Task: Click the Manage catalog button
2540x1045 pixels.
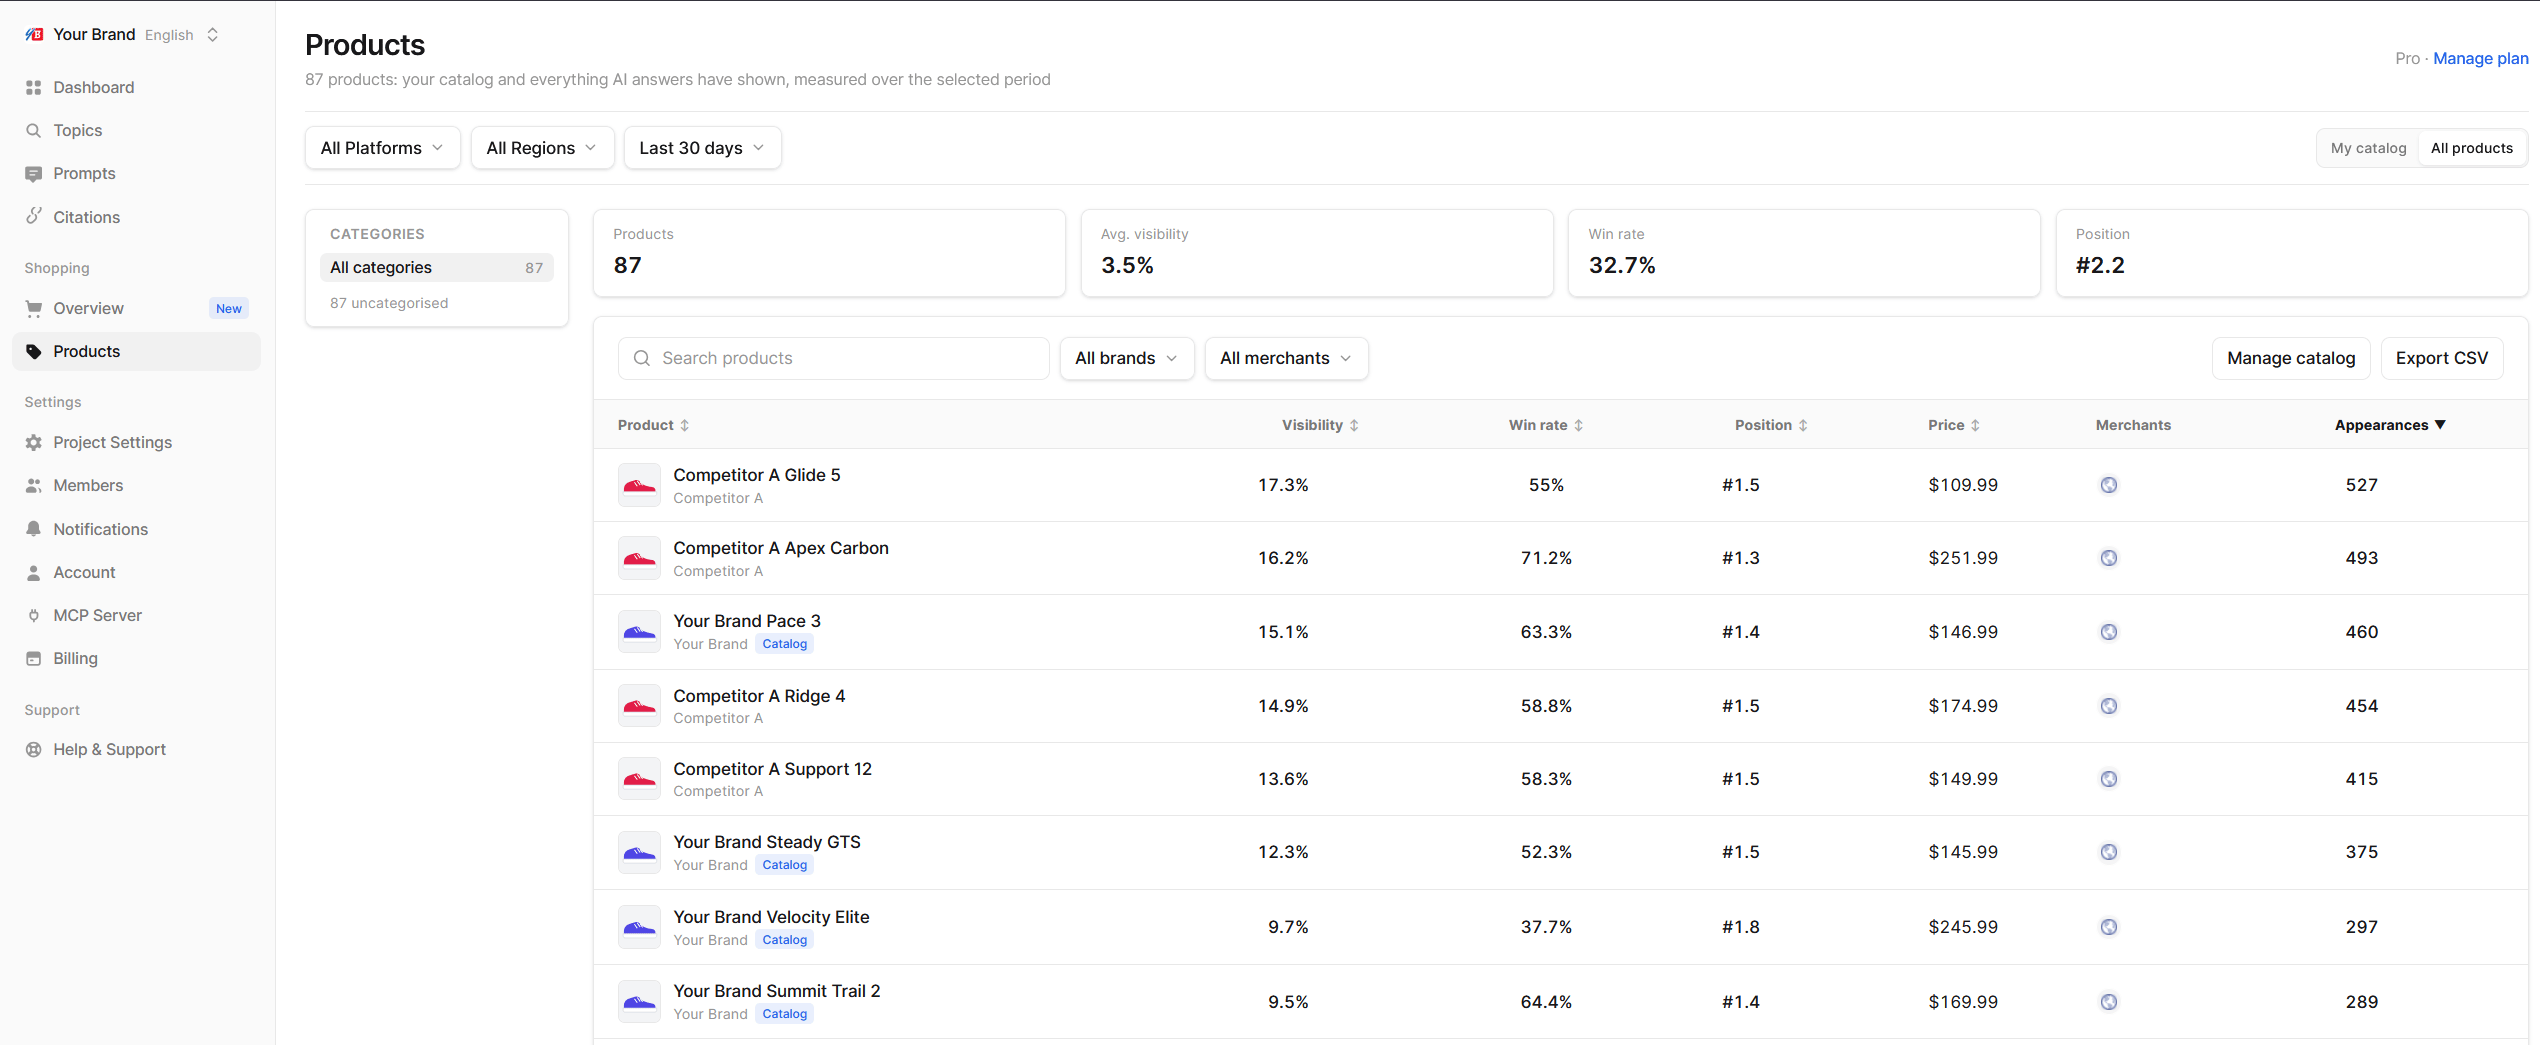Action: click(x=2291, y=358)
